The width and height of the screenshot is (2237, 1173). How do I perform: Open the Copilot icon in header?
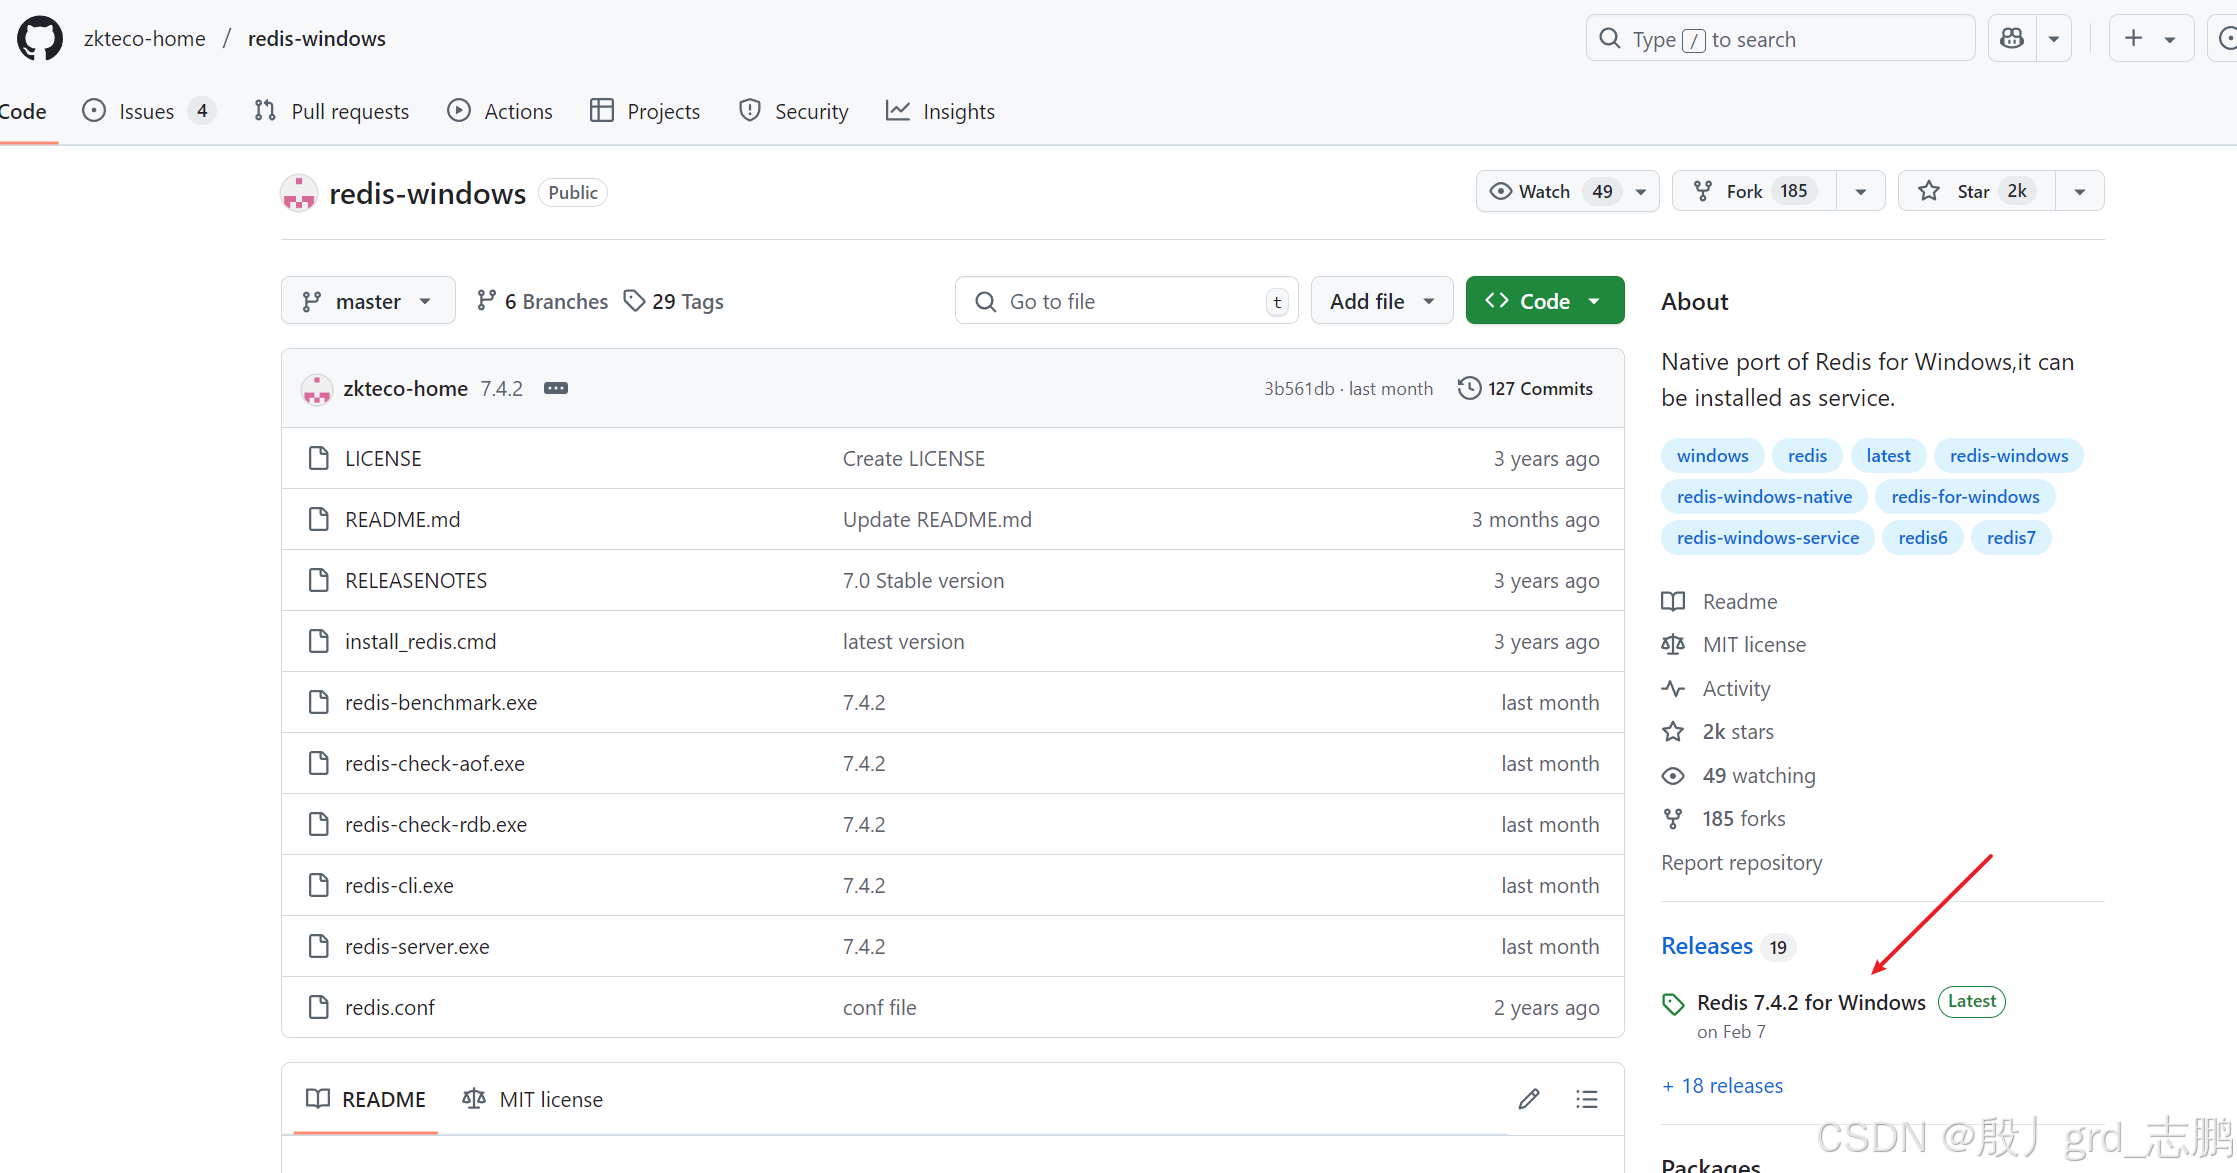coord(2012,39)
